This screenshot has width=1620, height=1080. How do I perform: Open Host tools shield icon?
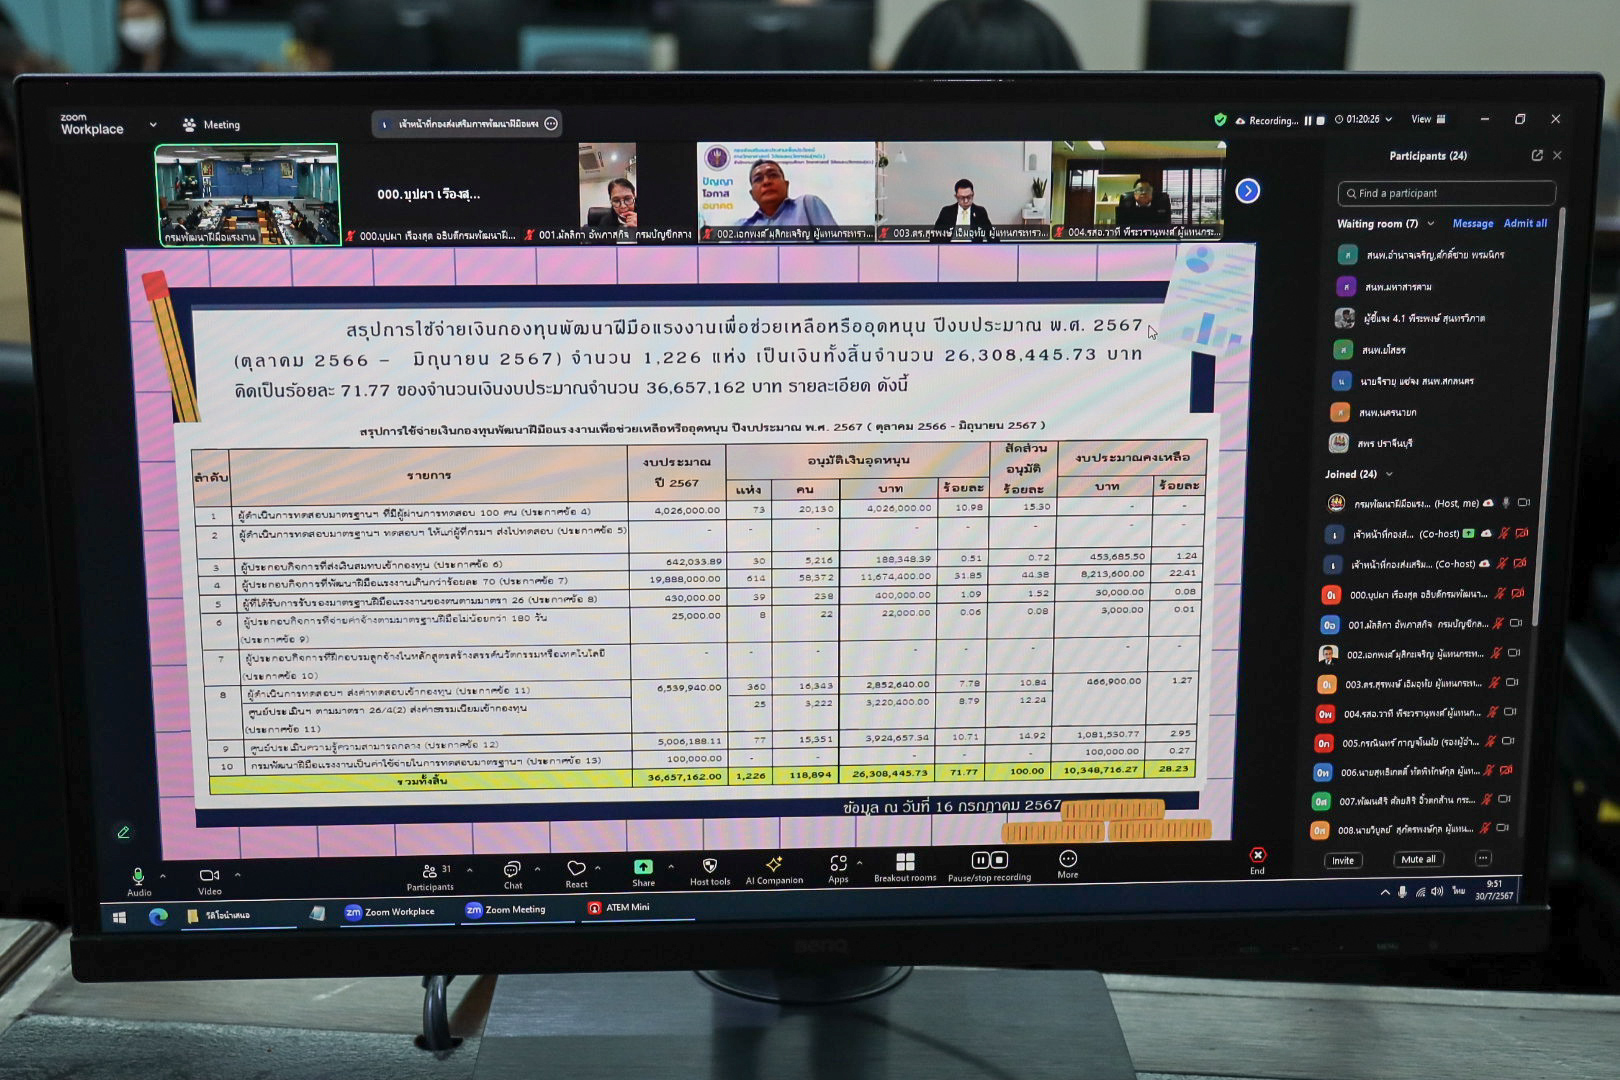(x=709, y=866)
